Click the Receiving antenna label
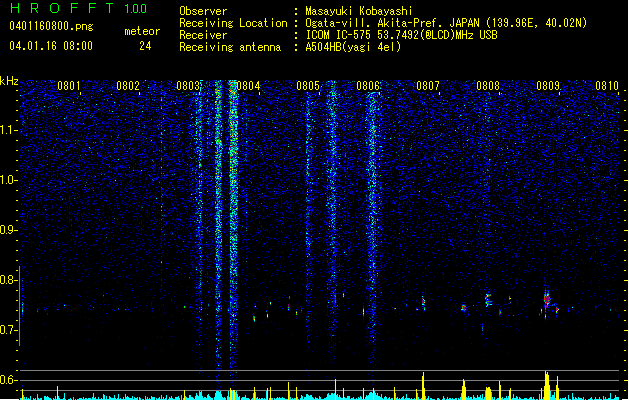Viewport: 629px width, 400px height. click(x=230, y=47)
